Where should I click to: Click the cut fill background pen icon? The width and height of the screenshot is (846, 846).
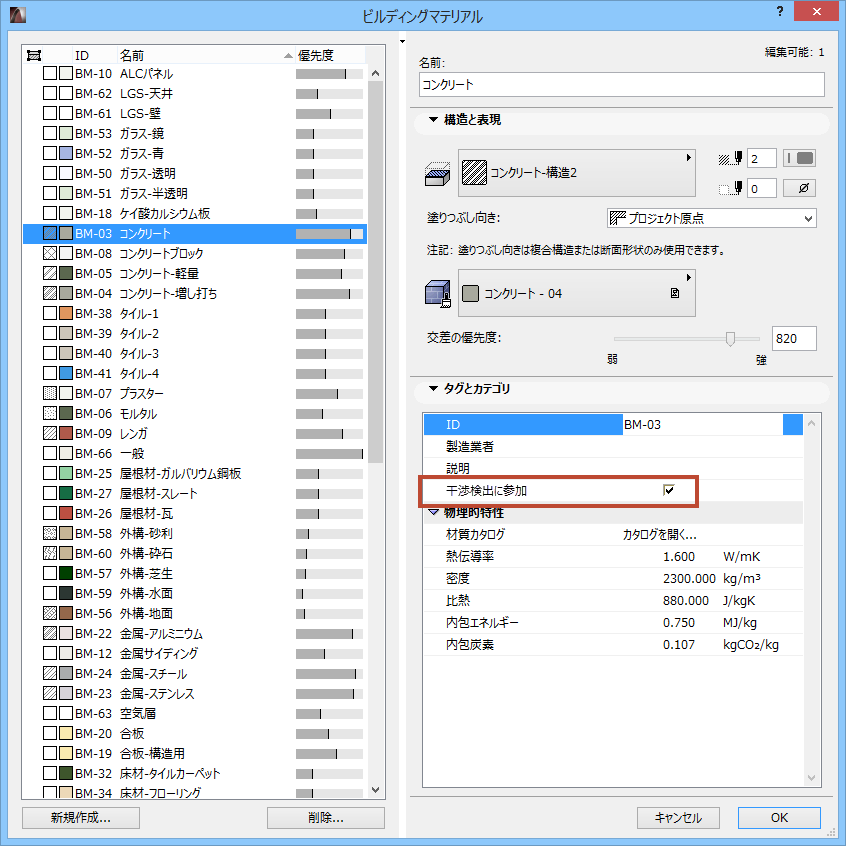(x=731, y=189)
